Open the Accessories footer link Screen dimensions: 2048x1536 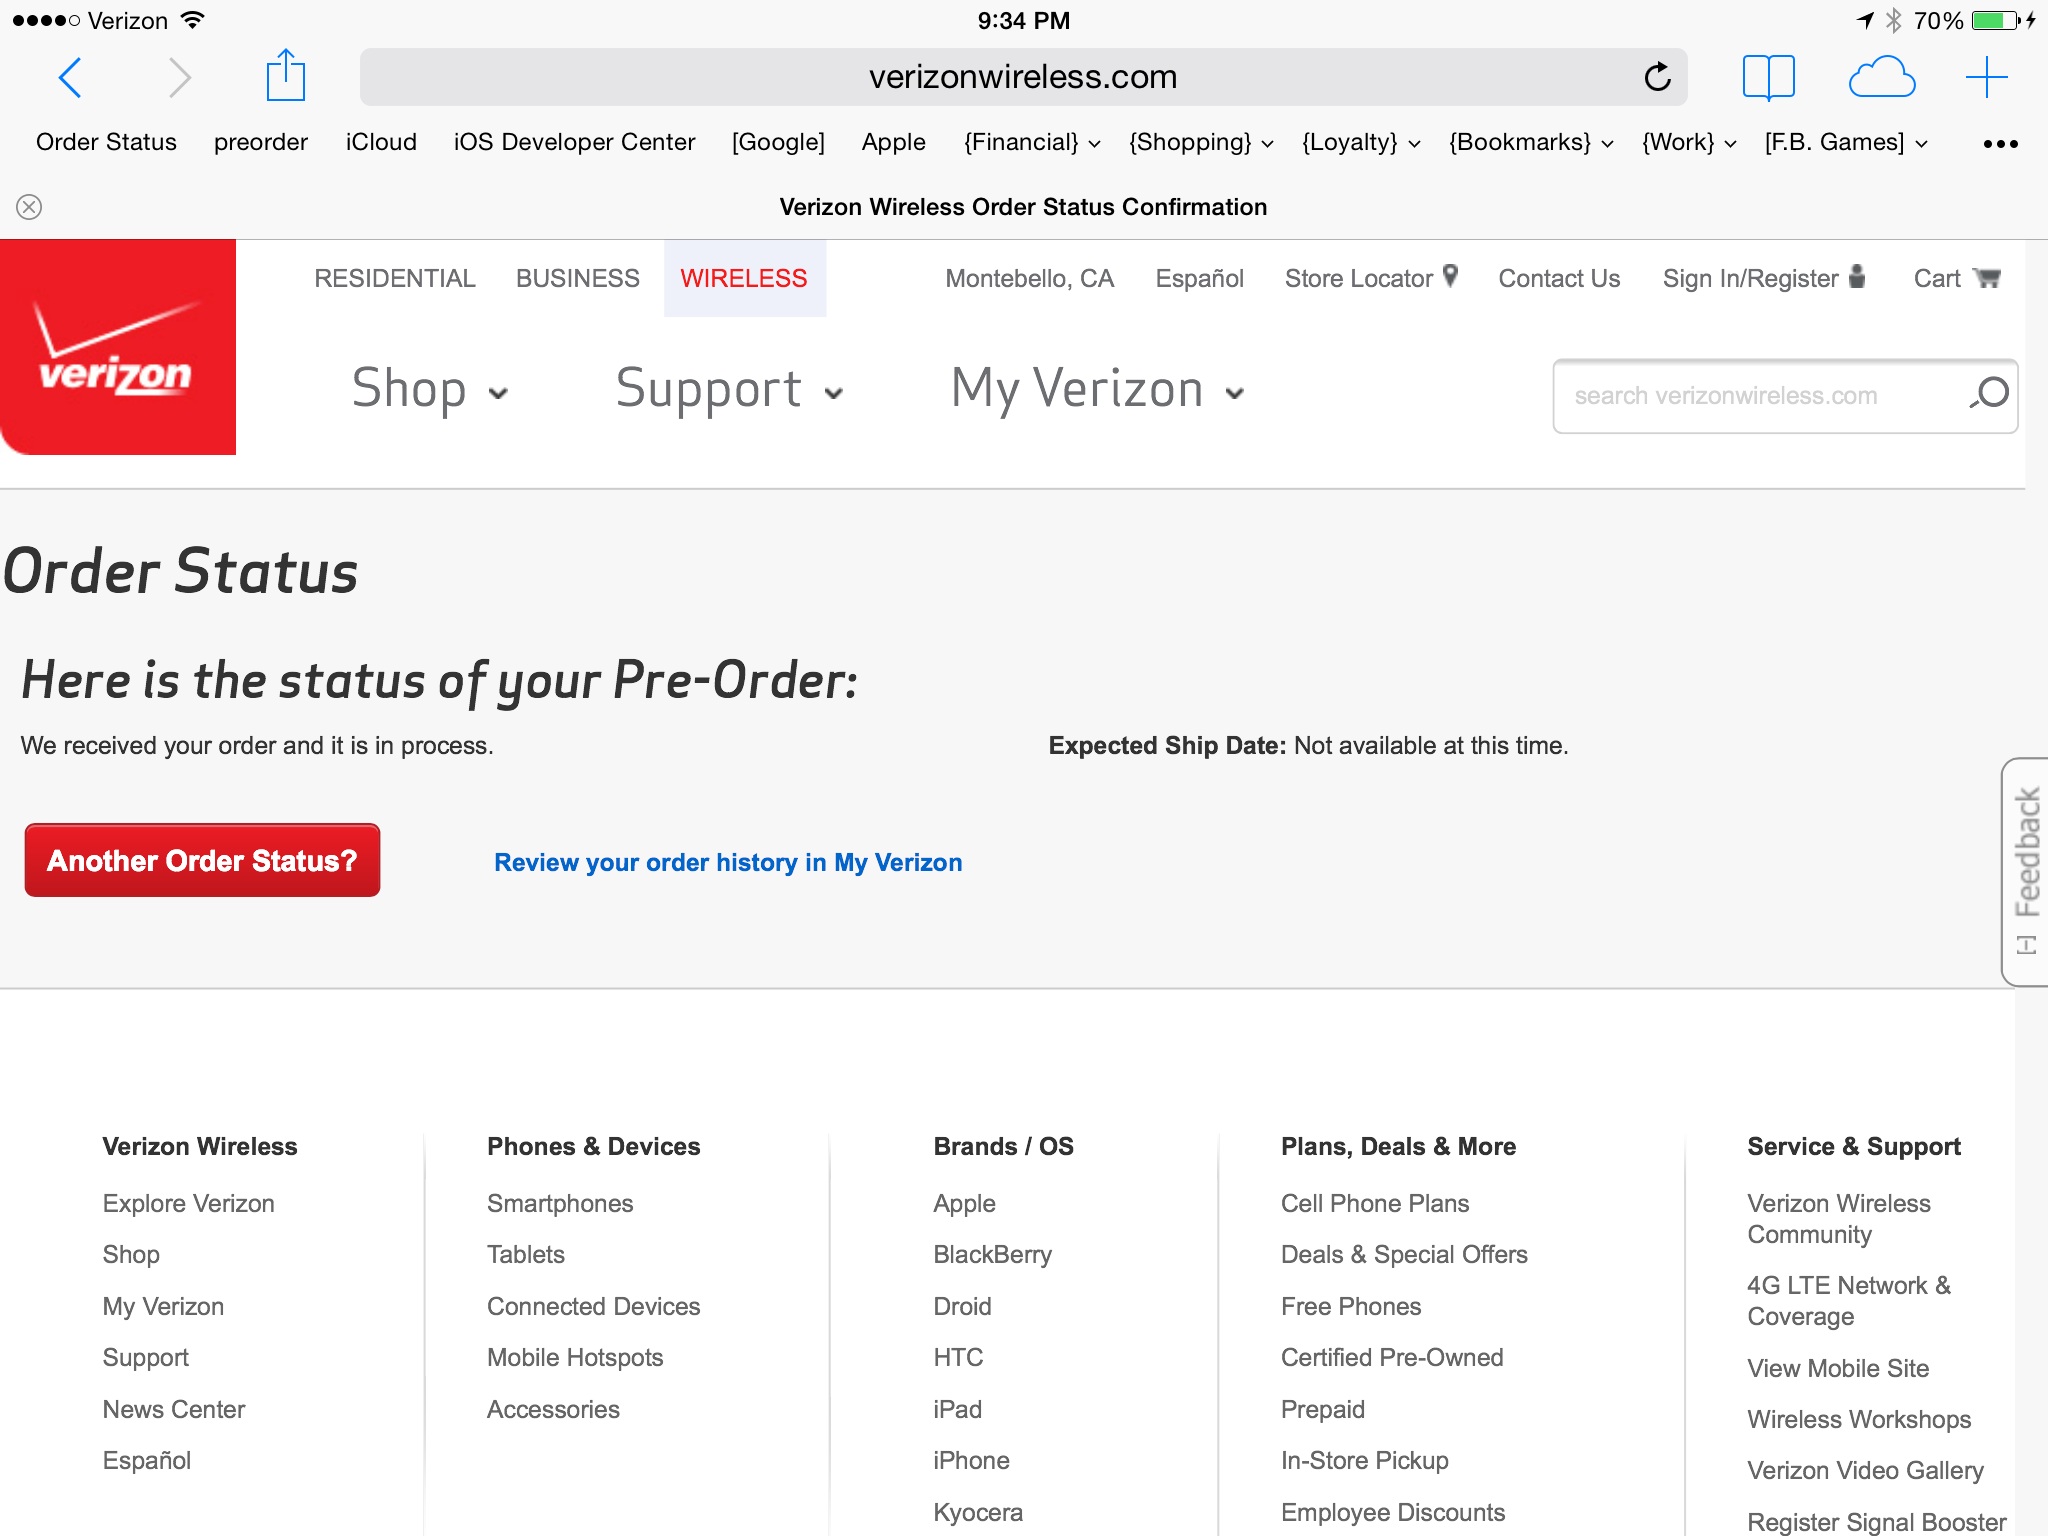pos(553,1409)
